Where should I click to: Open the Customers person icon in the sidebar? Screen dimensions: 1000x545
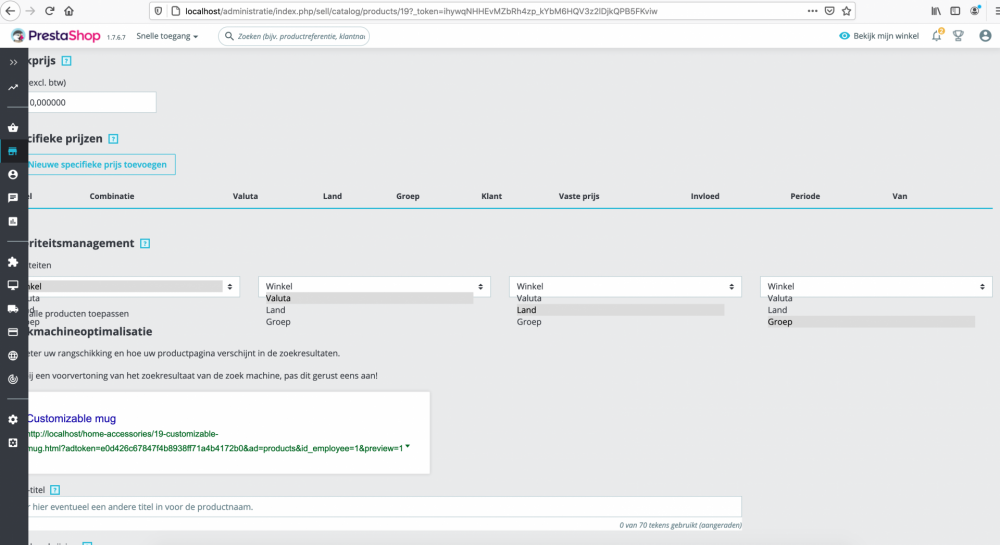click(x=13, y=175)
